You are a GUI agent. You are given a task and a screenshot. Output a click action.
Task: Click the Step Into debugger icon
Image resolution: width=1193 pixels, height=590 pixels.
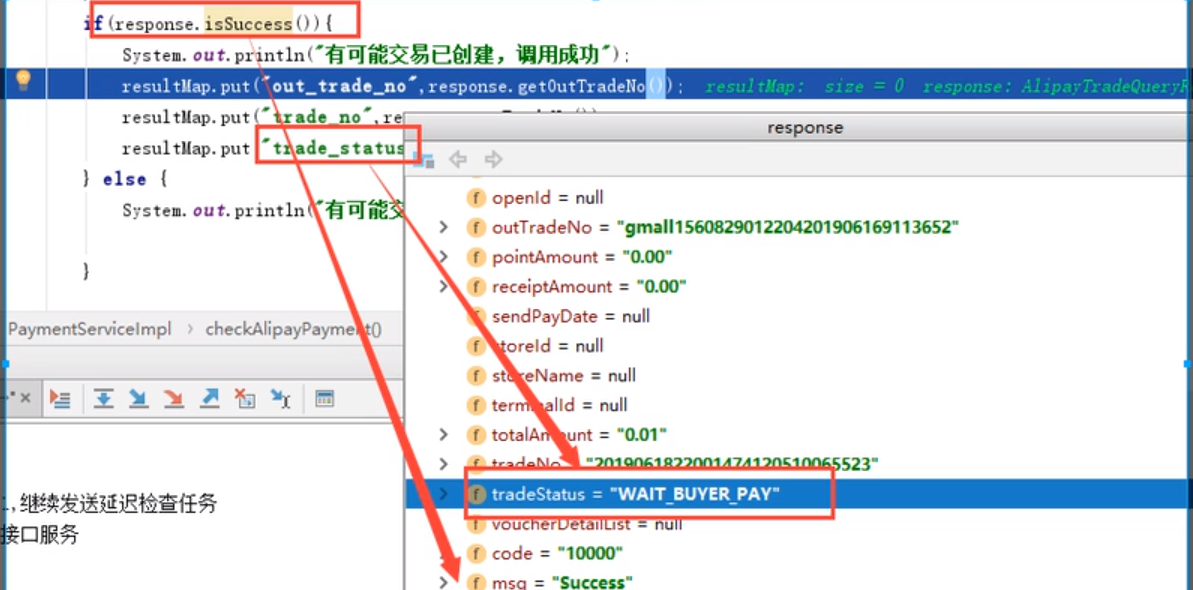(138, 398)
